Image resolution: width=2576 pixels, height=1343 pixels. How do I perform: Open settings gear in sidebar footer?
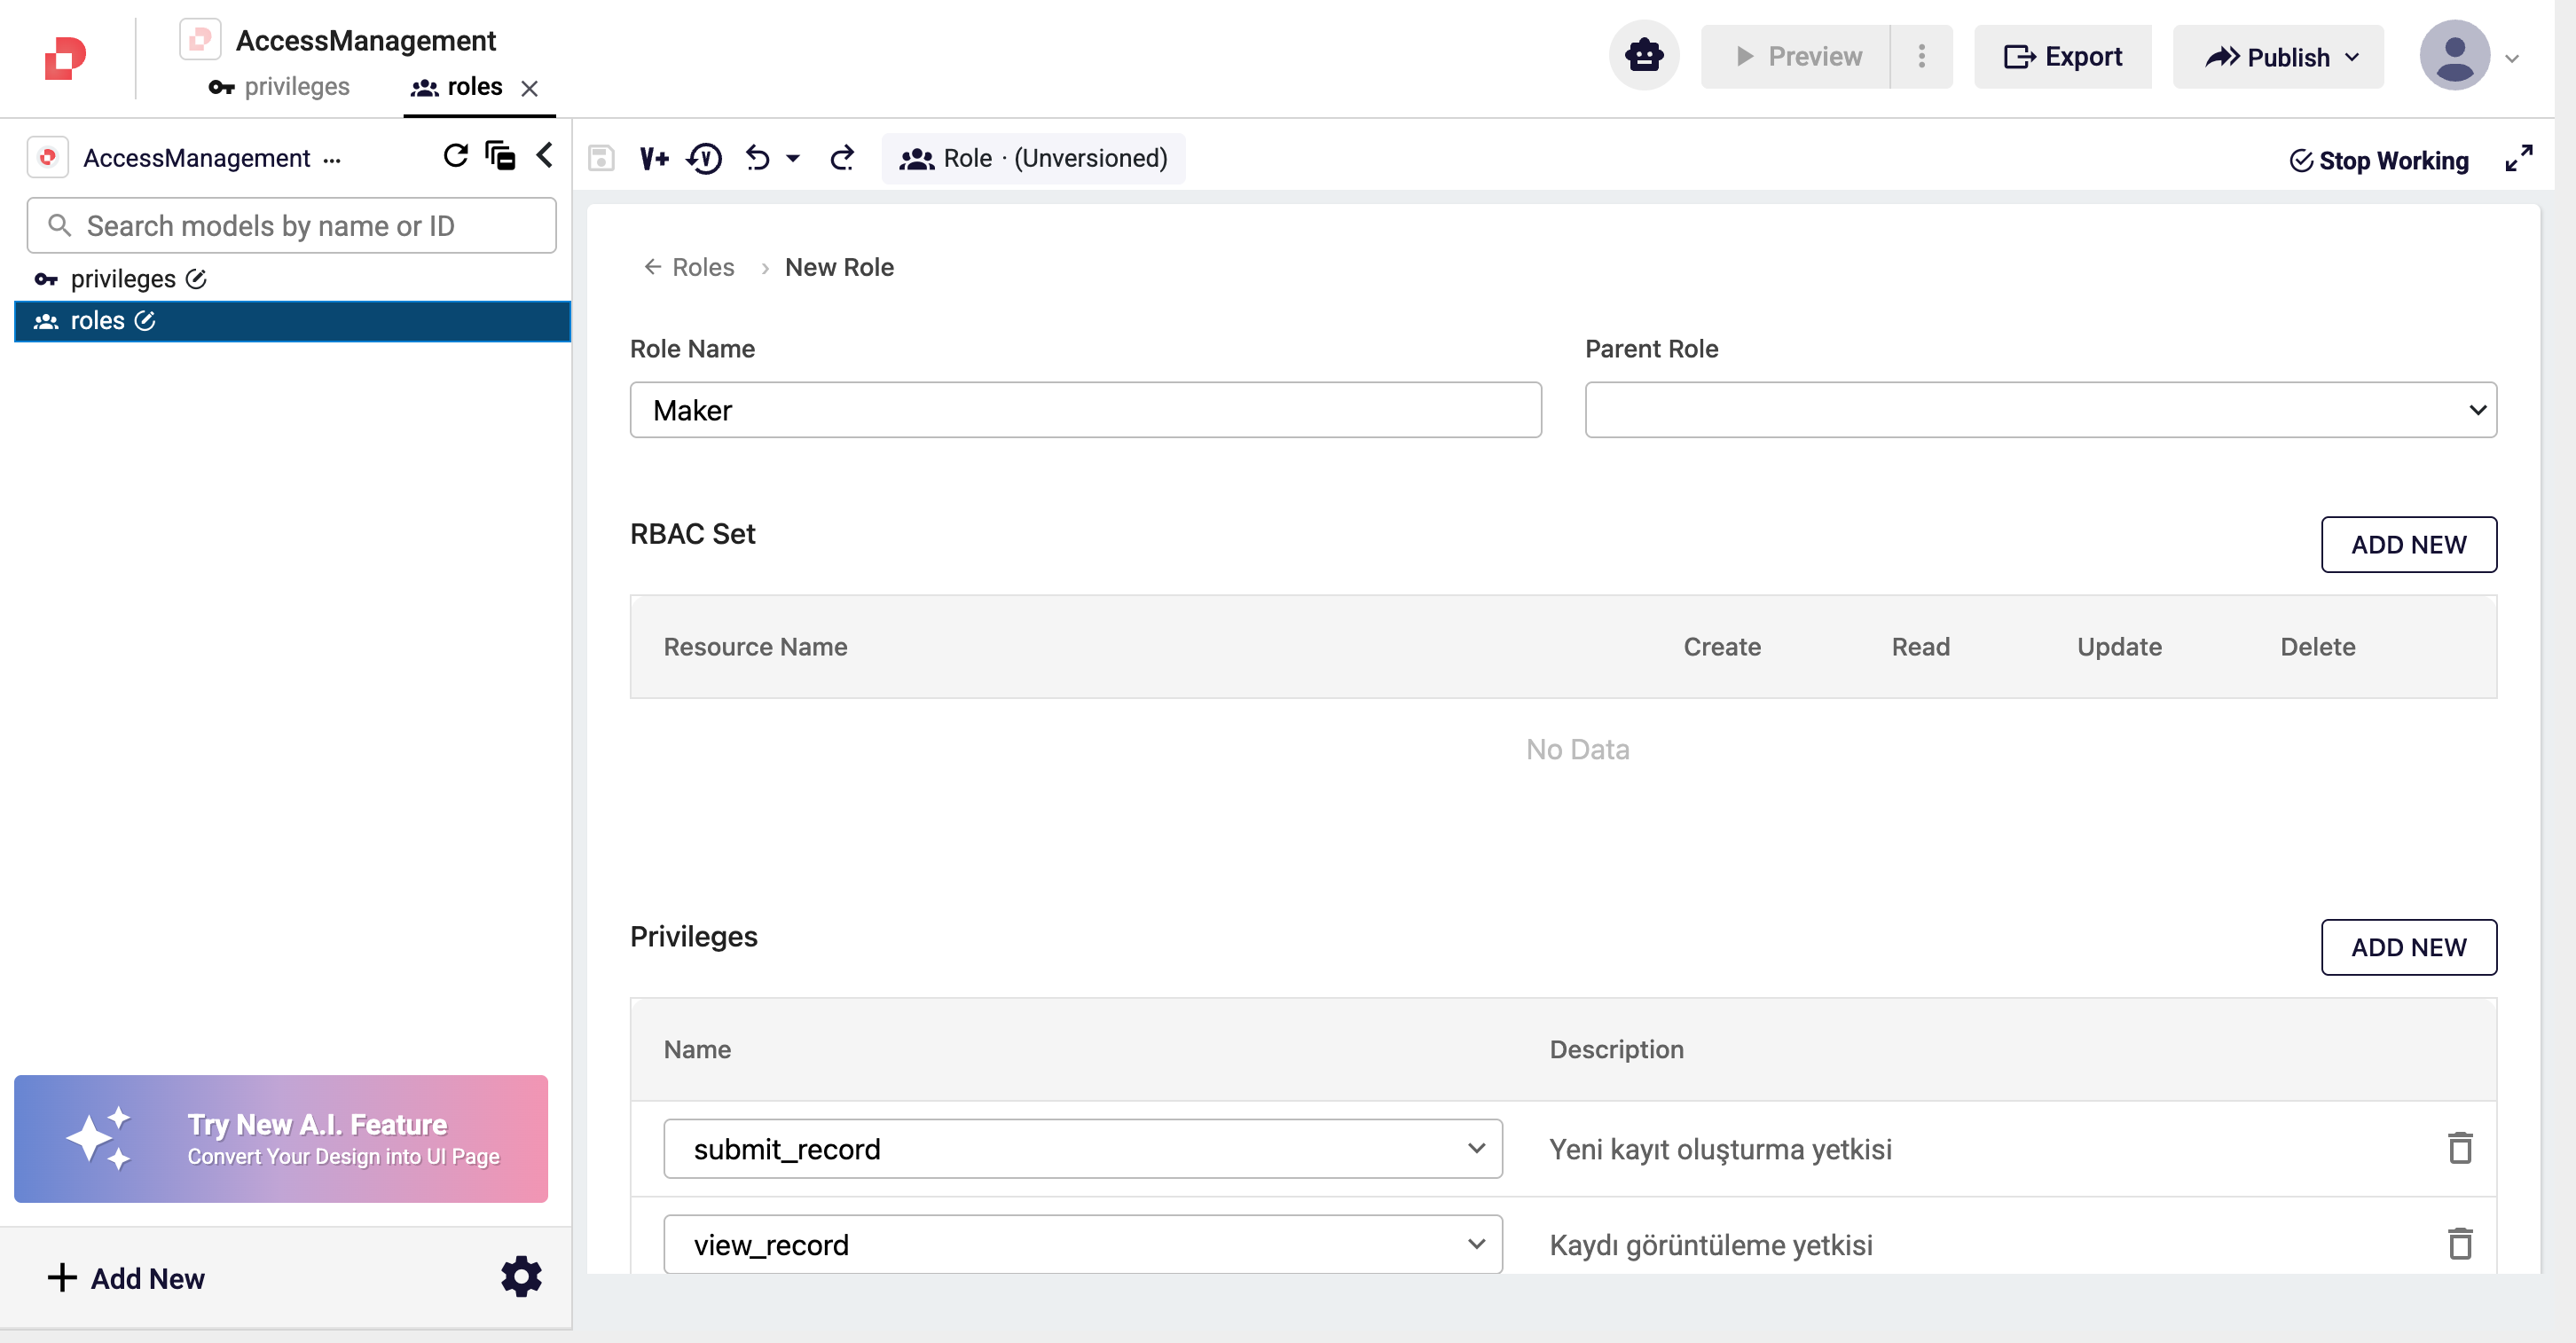point(521,1277)
